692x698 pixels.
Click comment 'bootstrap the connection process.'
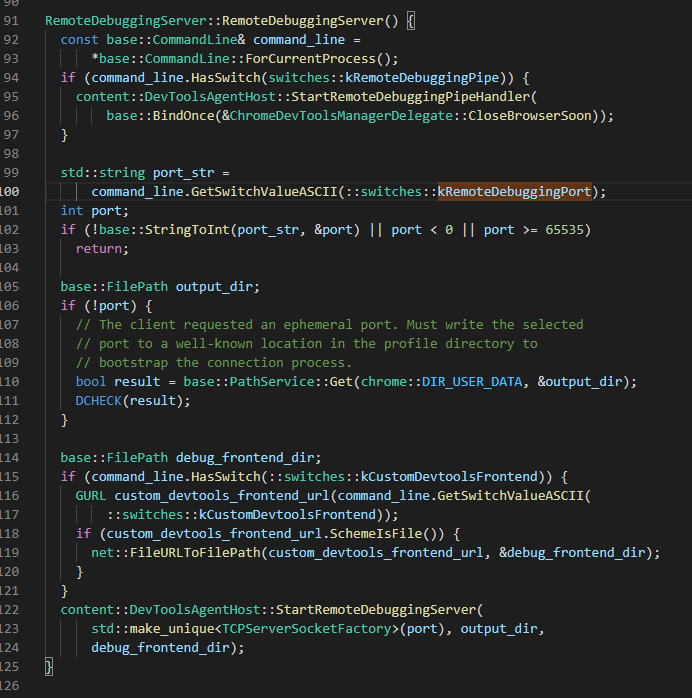tap(226, 363)
